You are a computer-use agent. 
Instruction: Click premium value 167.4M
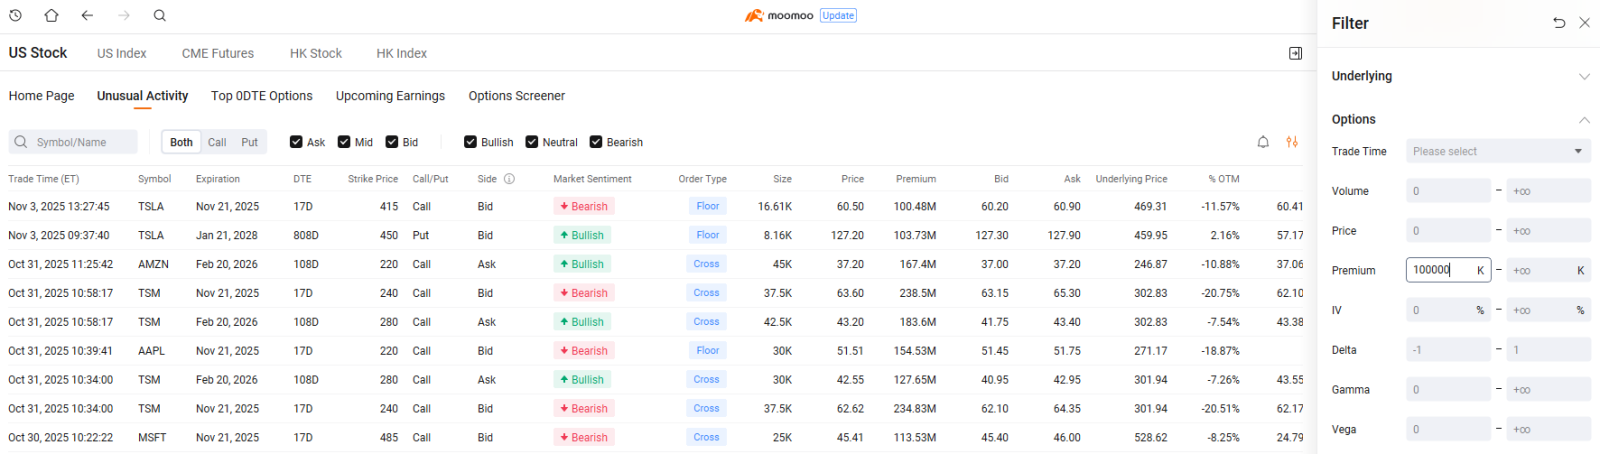pyautogui.click(x=918, y=265)
